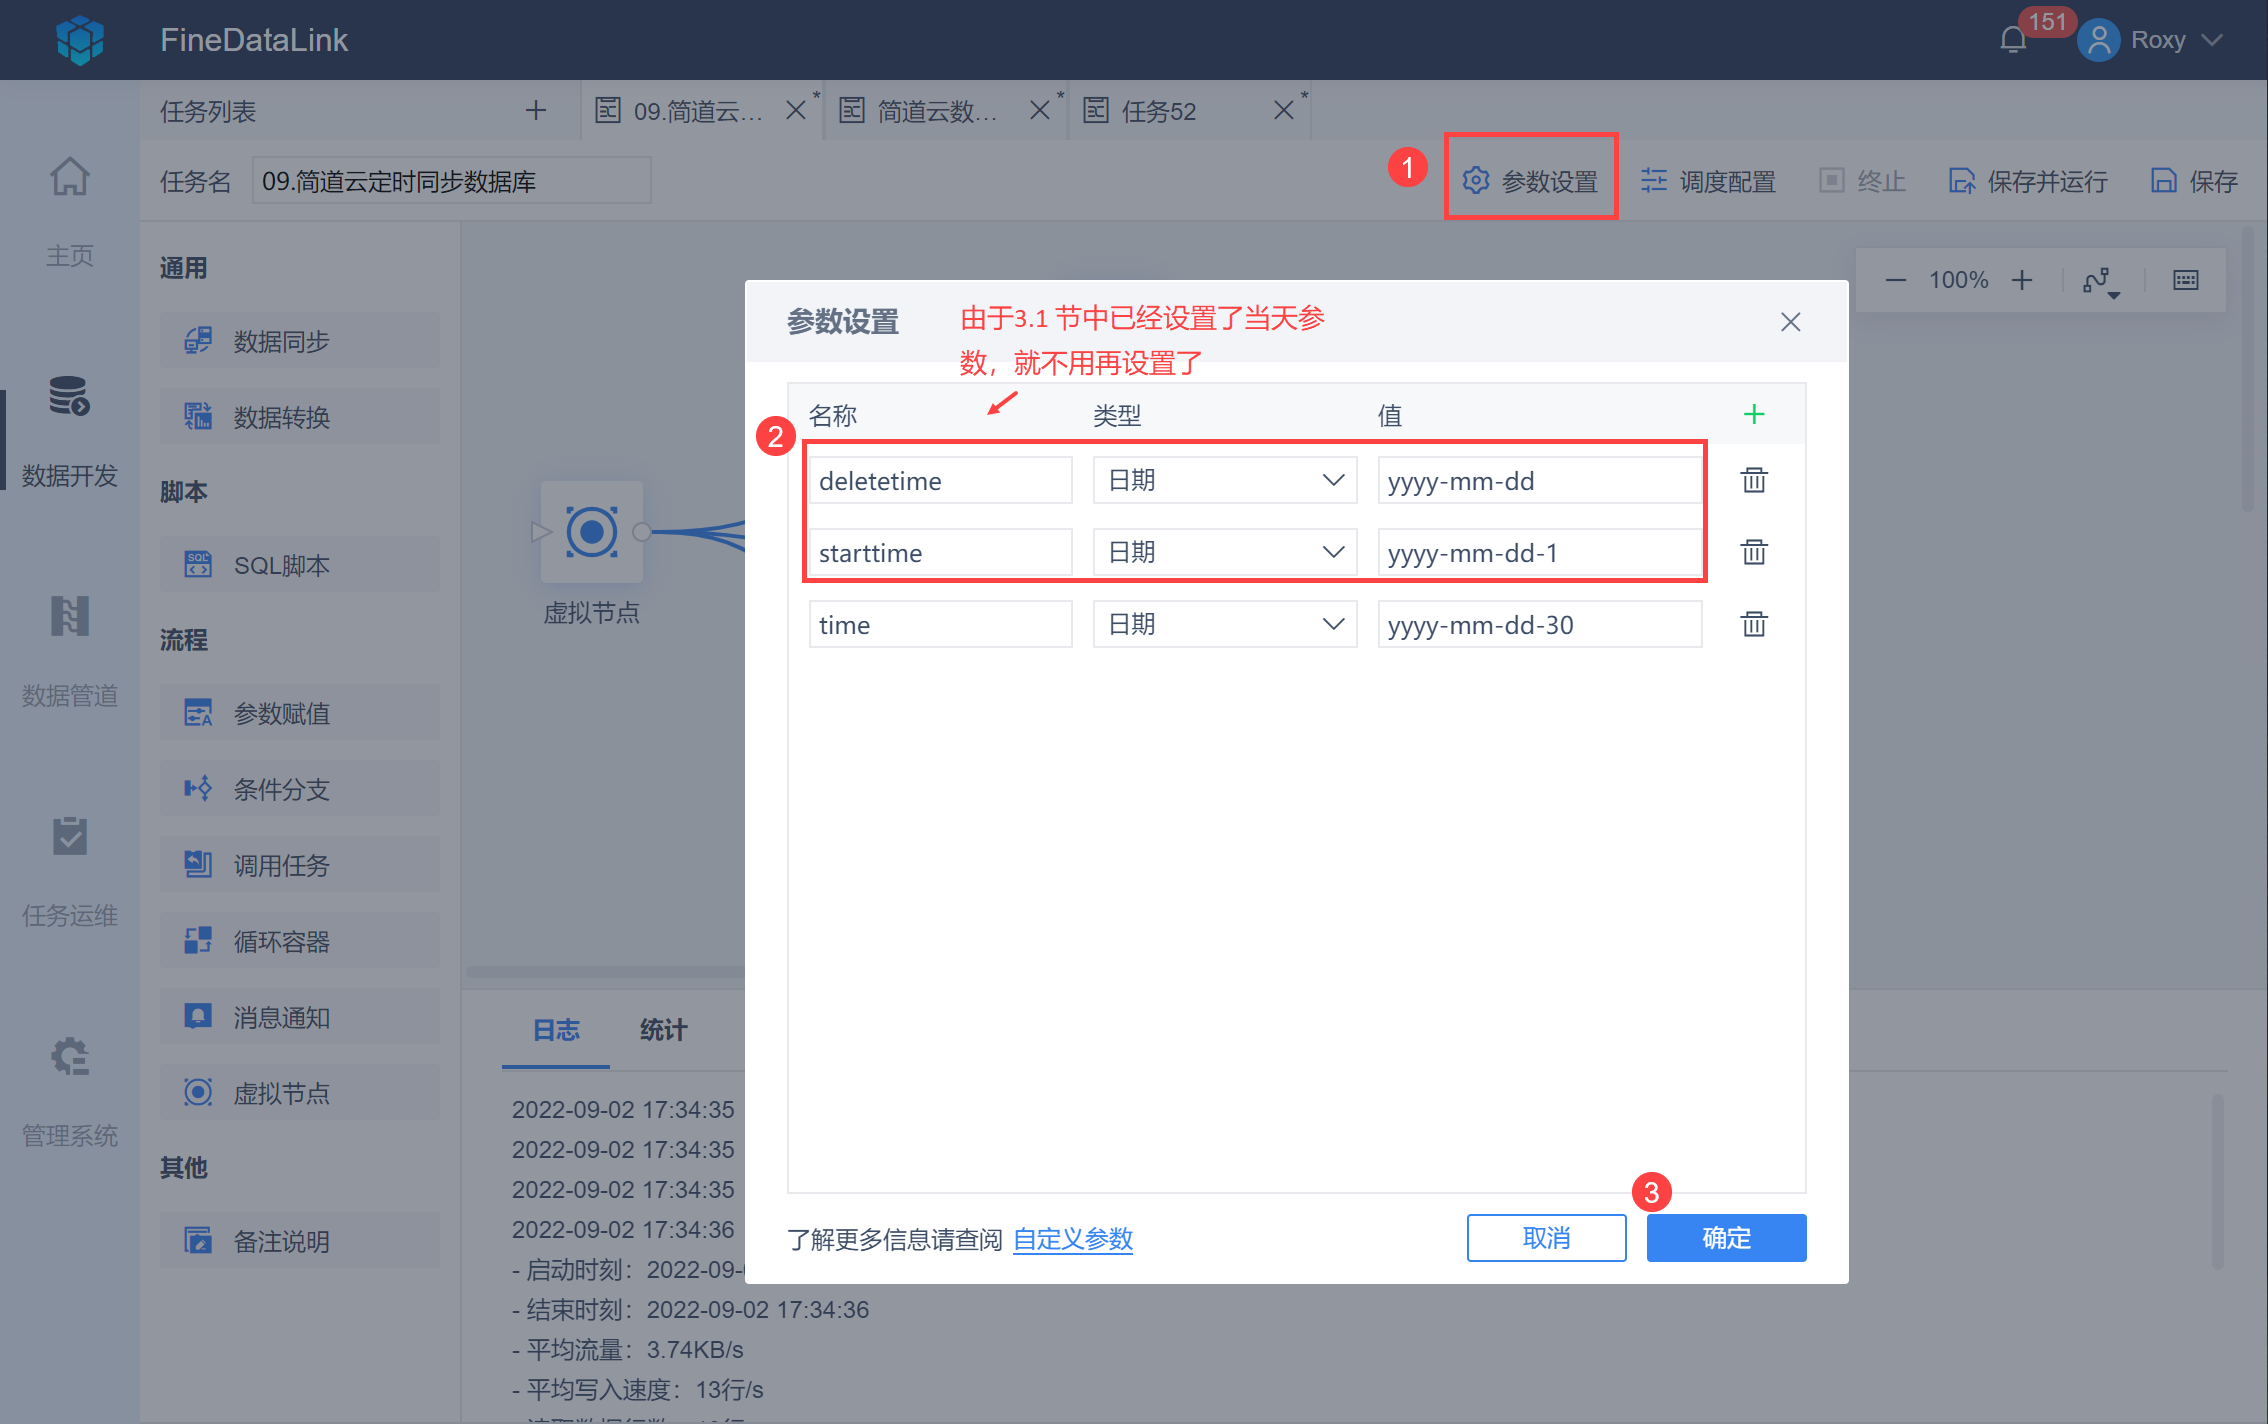2268x1424 pixels.
Task: Open the notification bell
Action: [2013, 40]
